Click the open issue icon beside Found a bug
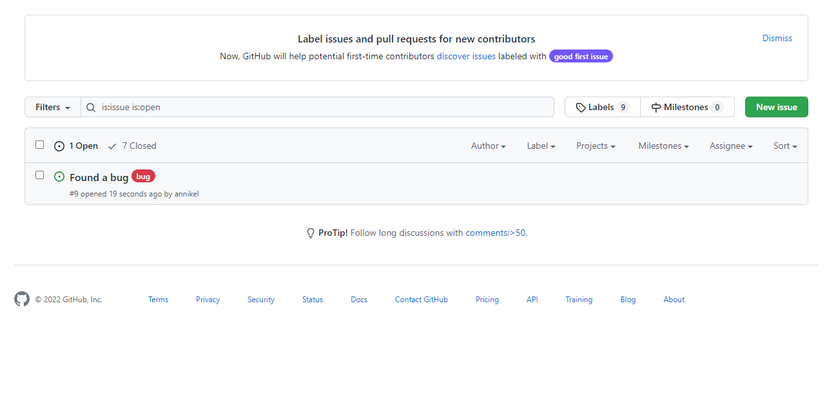 pyautogui.click(x=60, y=177)
